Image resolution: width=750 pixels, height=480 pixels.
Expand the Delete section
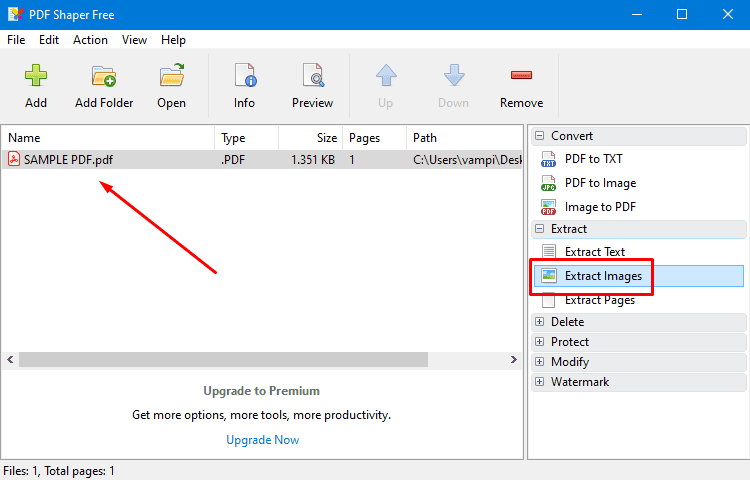(x=540, y=321)
